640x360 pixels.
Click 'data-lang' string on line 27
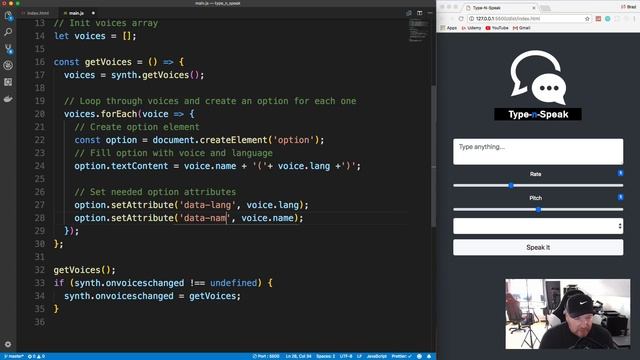207,205
